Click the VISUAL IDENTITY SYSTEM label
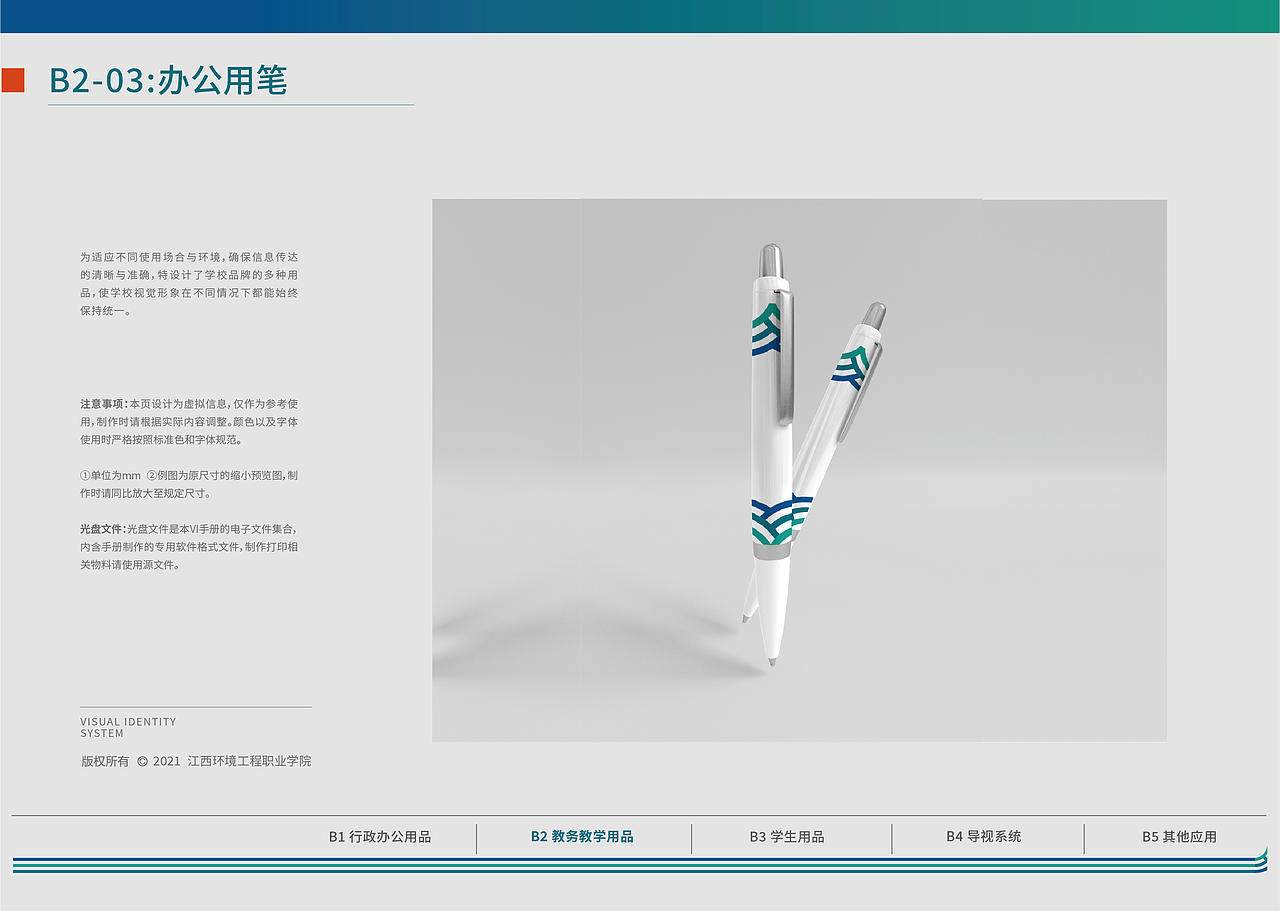The height and width of the screenshot is (912, 1280). (127, 726)
